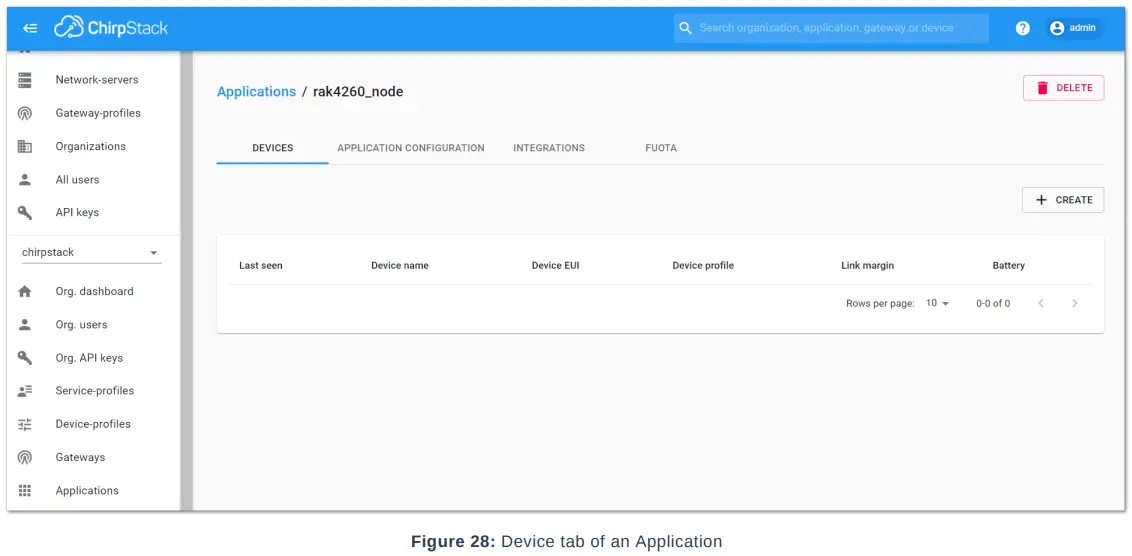The width and height of the screenshot is (1132, 556).
Task: Switch to APPLICATION CONFIGURATION tab
Action: coord(411,148)
